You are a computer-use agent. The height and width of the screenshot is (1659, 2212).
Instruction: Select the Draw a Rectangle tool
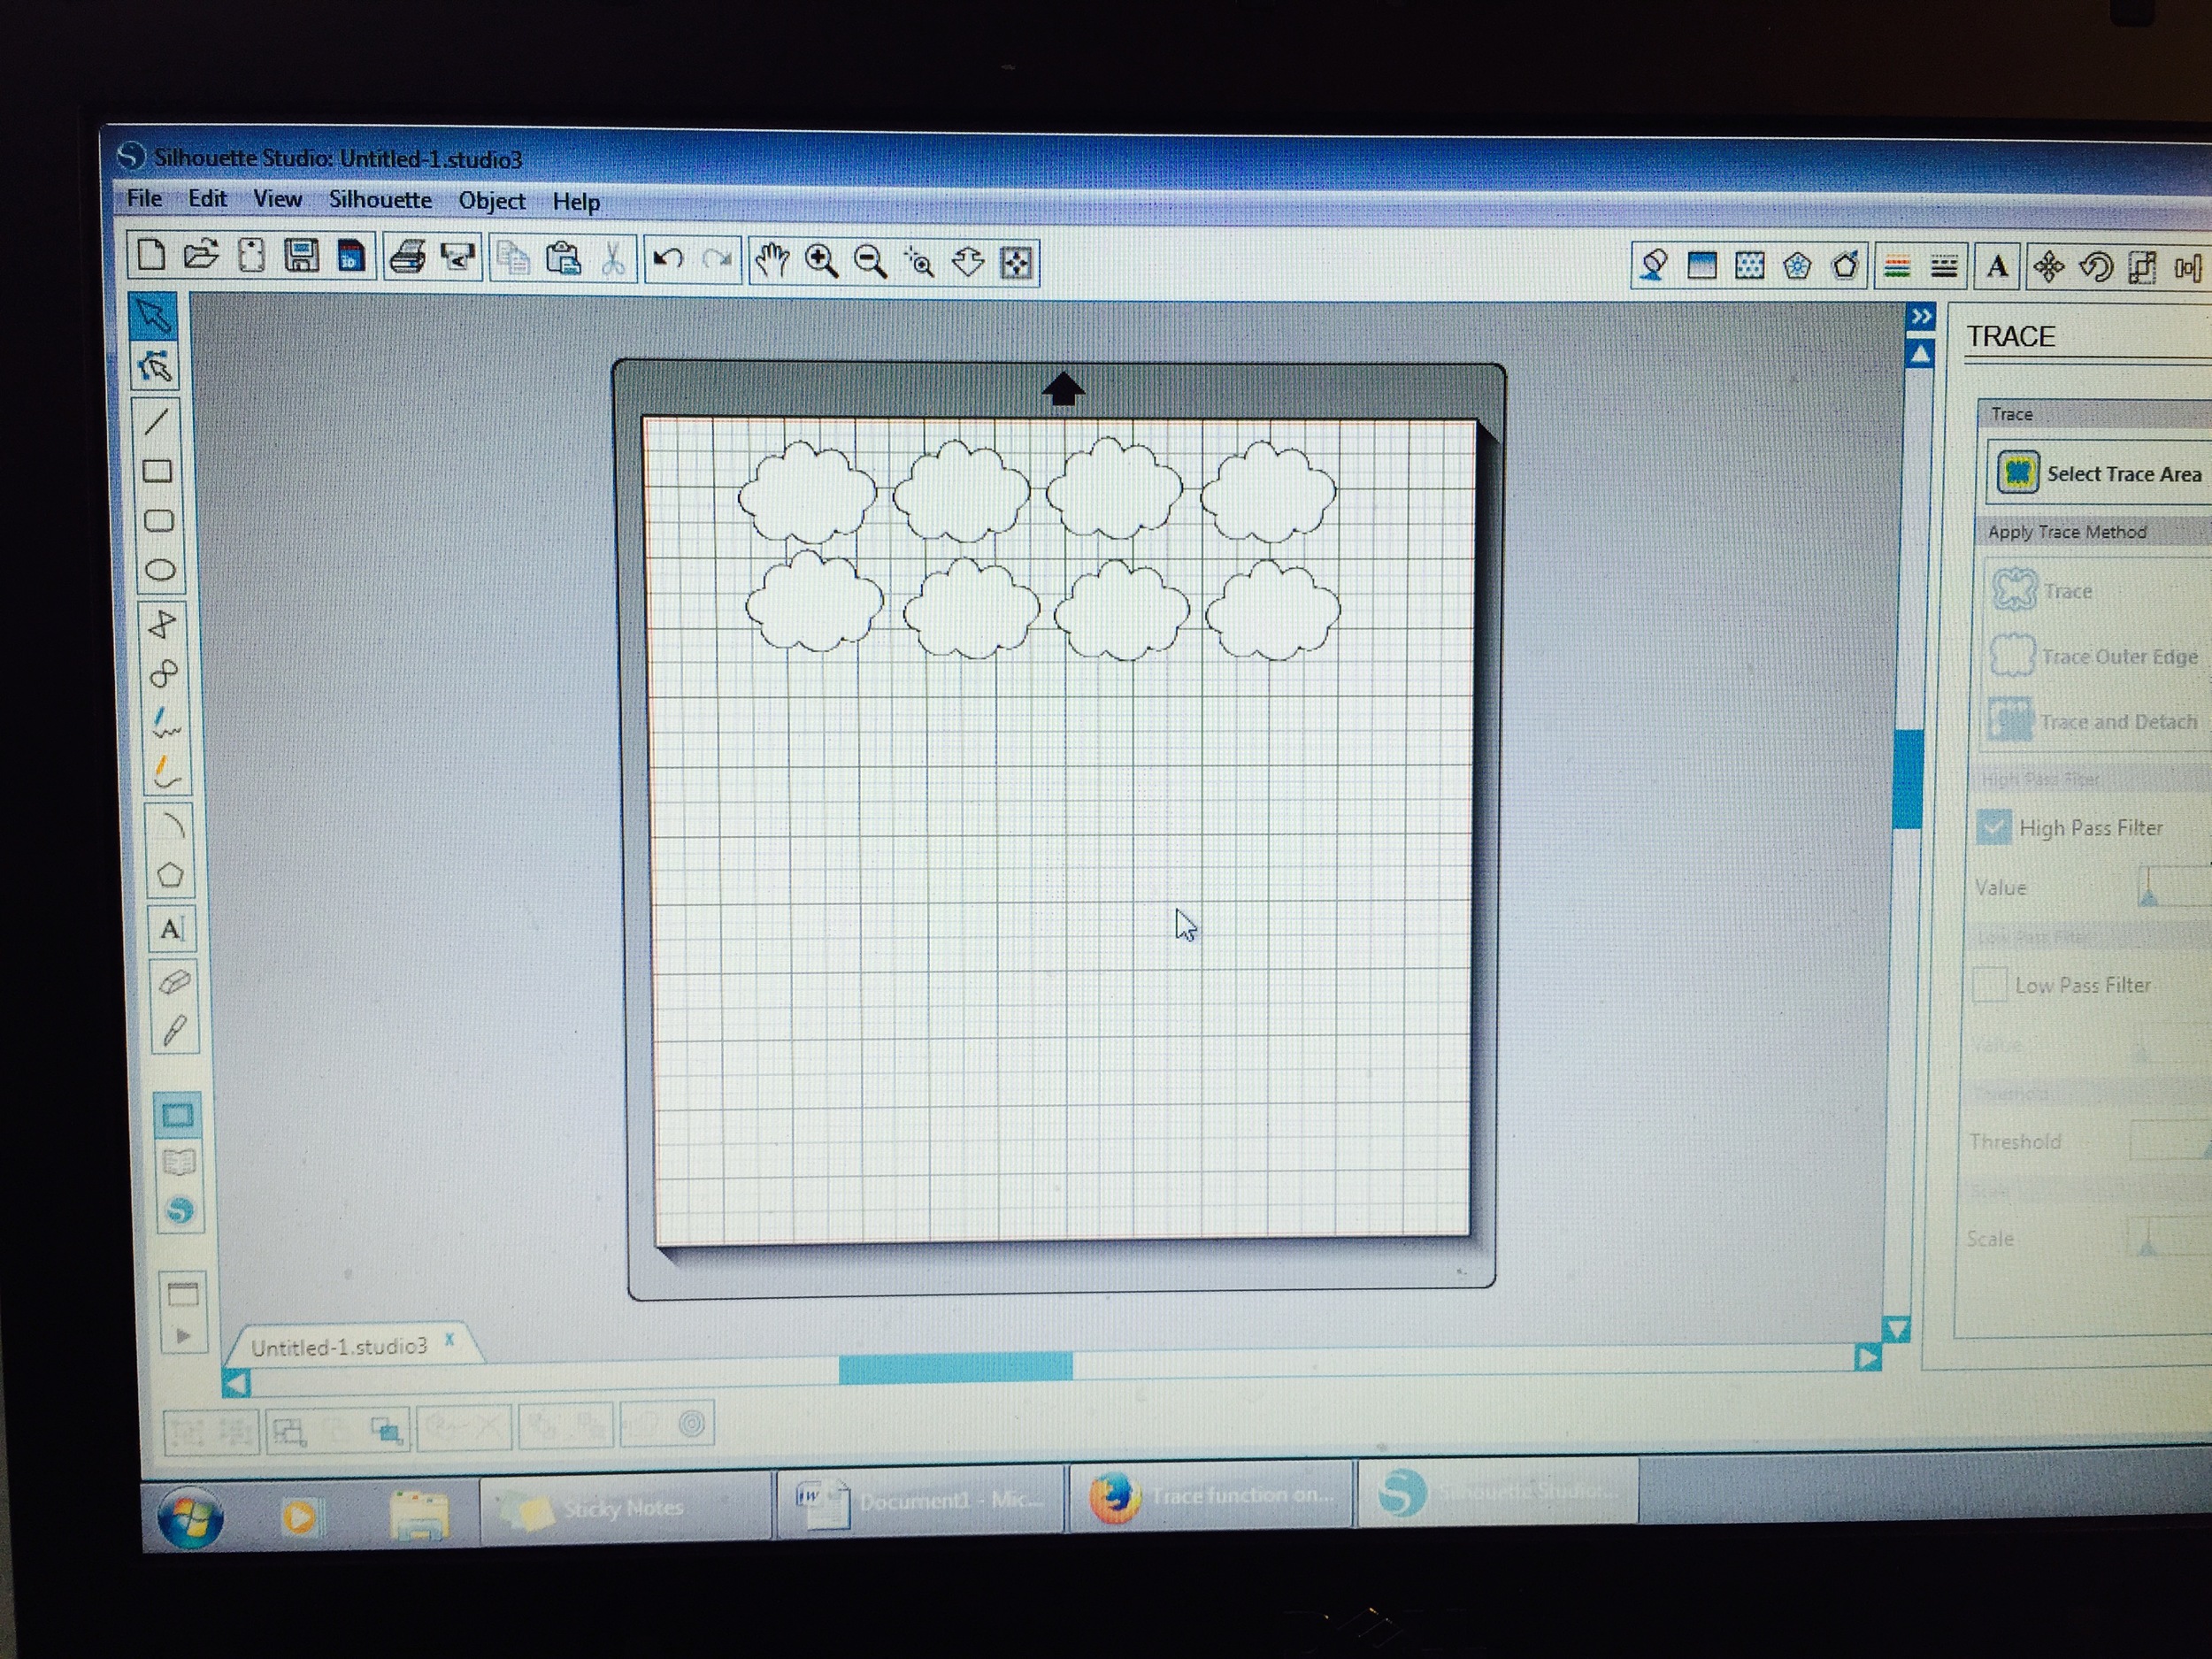(x=158, y=471)
